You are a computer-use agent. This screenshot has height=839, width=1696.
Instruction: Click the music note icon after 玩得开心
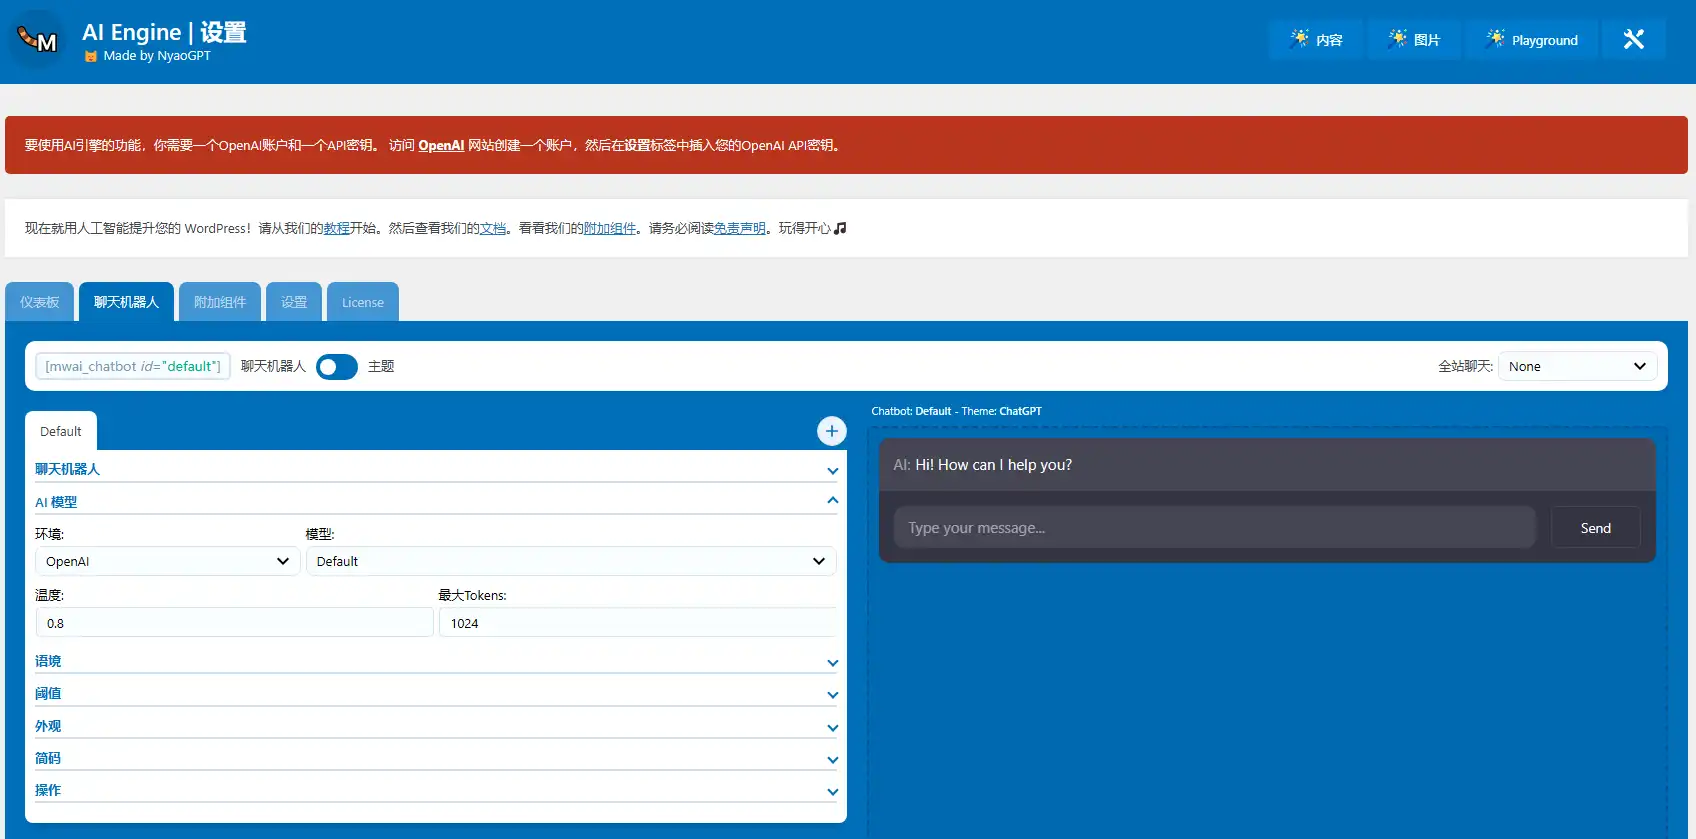pos(840,228)
